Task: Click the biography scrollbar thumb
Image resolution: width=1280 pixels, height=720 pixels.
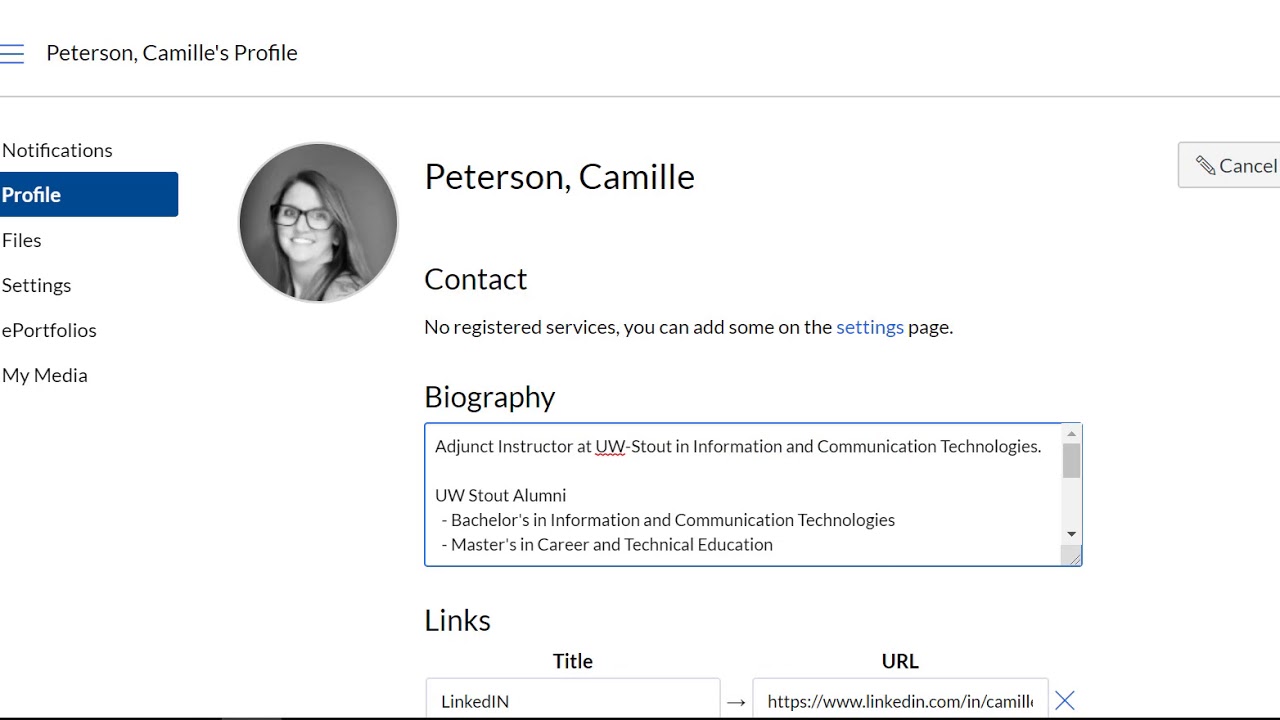Action: tap(1071, 461)
